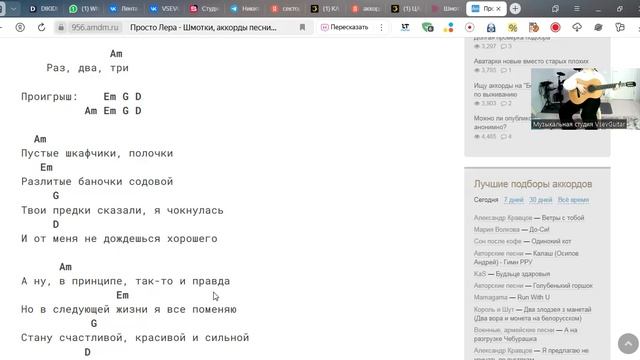Open Аватарки новые вместо старых плохих topic

pos(531,61)
